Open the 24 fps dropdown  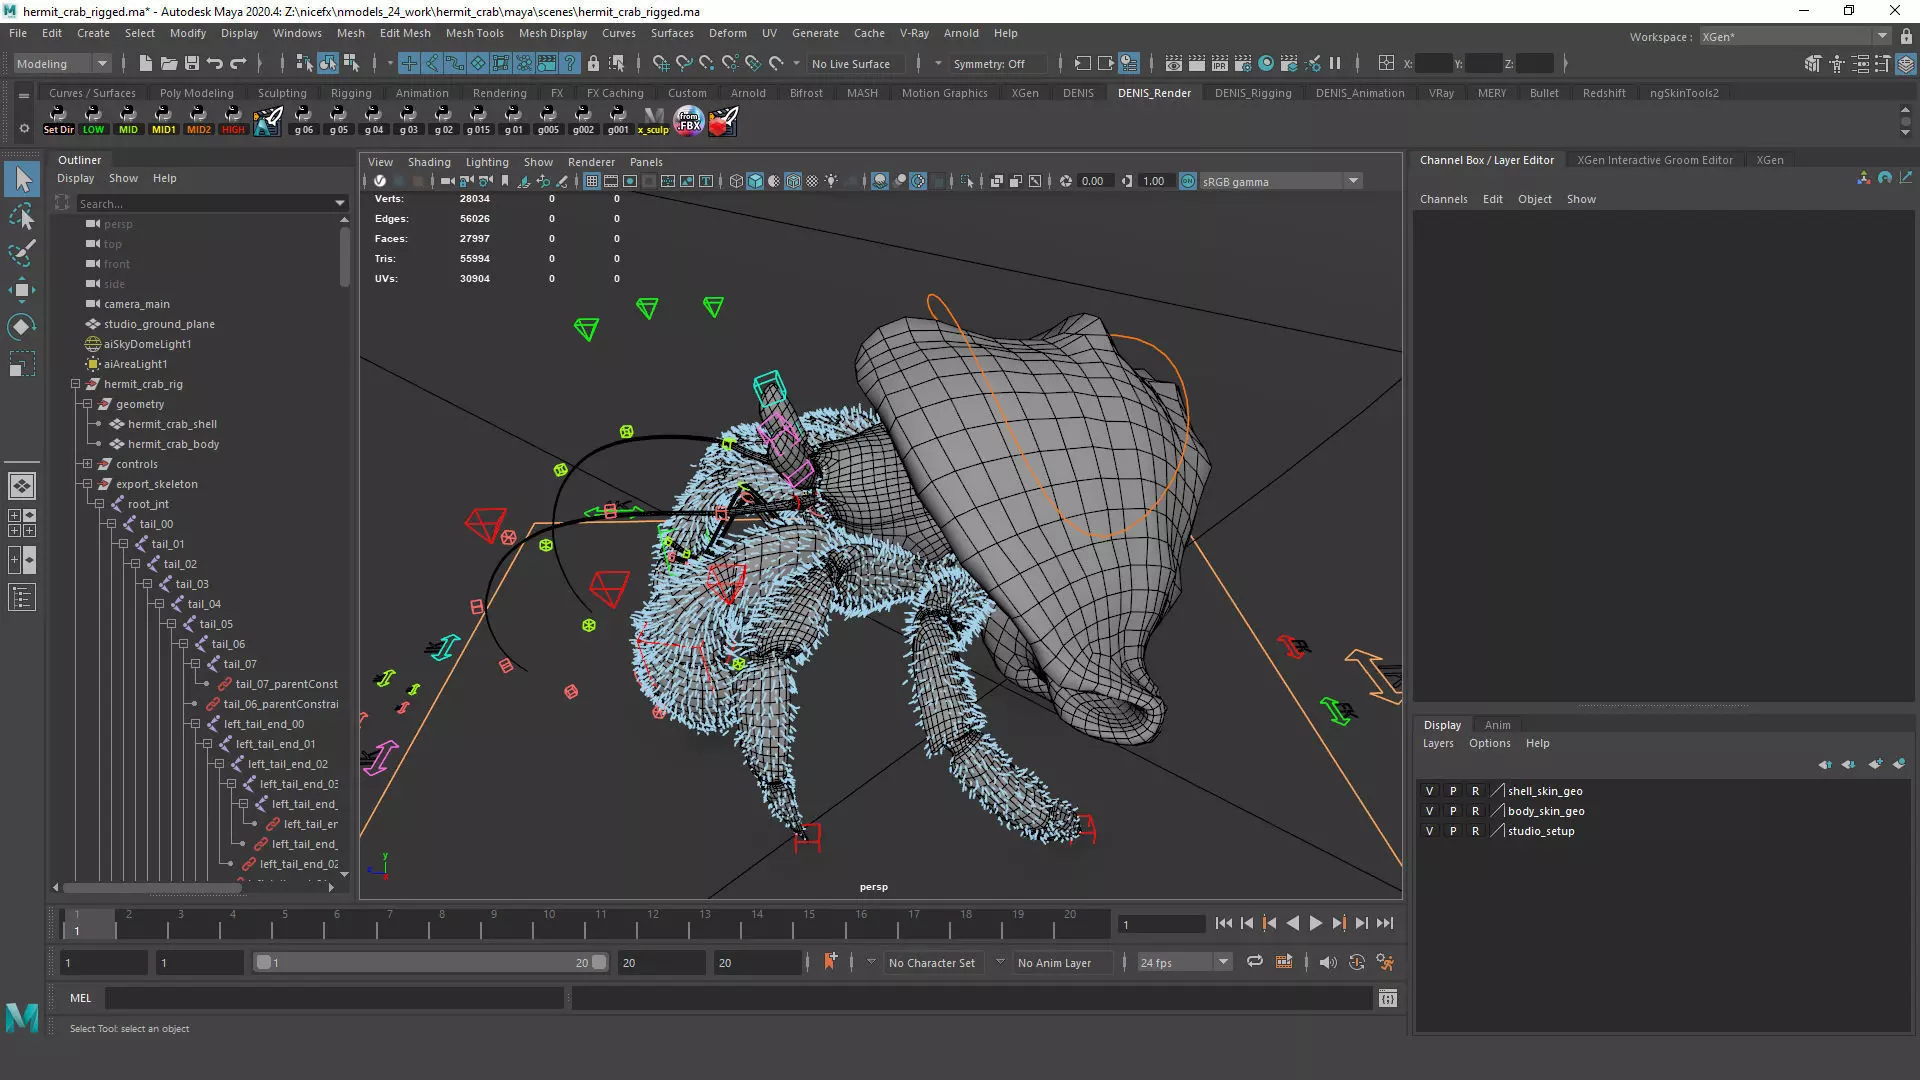1184,962
